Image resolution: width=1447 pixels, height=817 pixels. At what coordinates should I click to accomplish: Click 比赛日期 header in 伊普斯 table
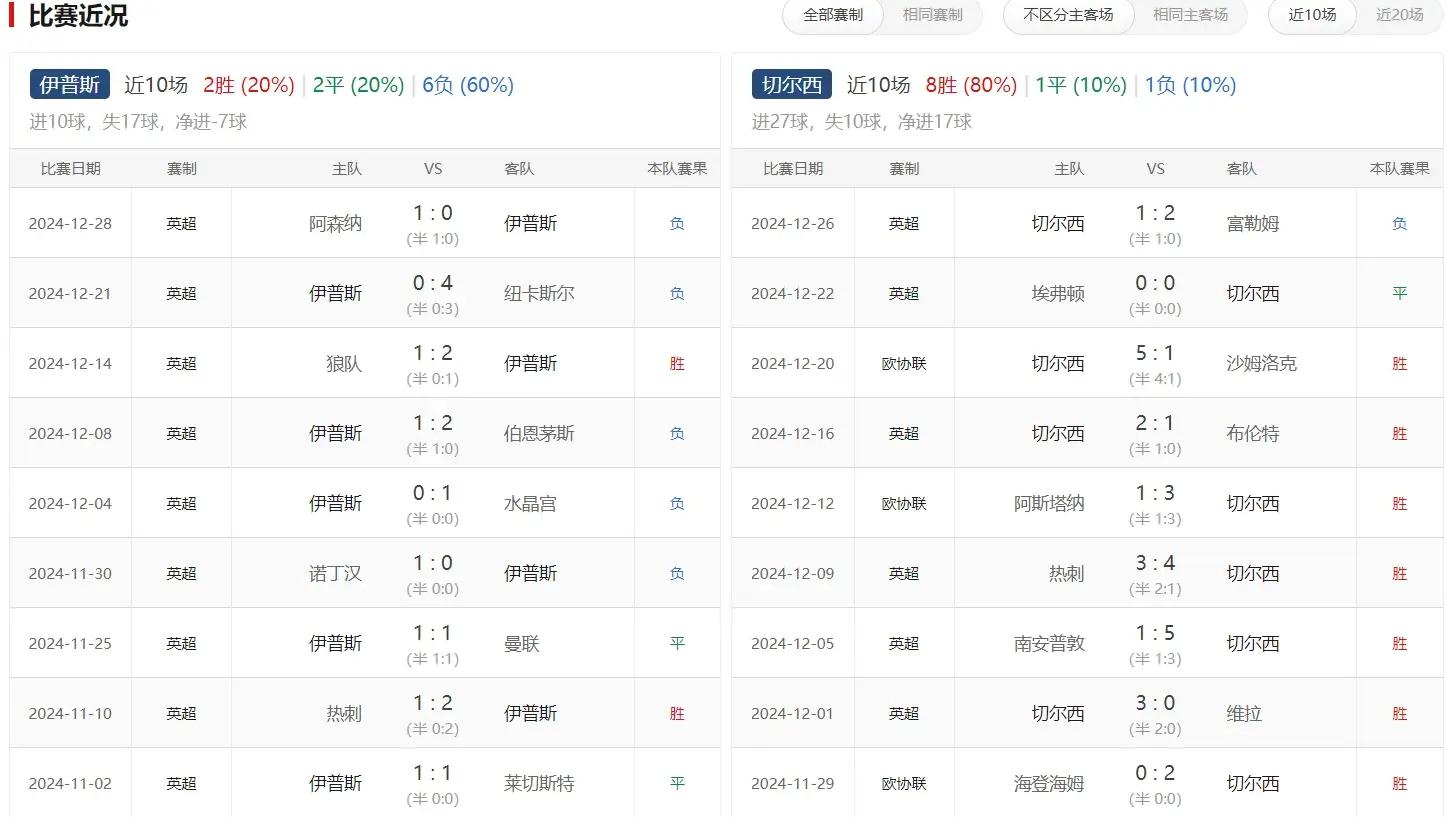click(x=70, y=168)
